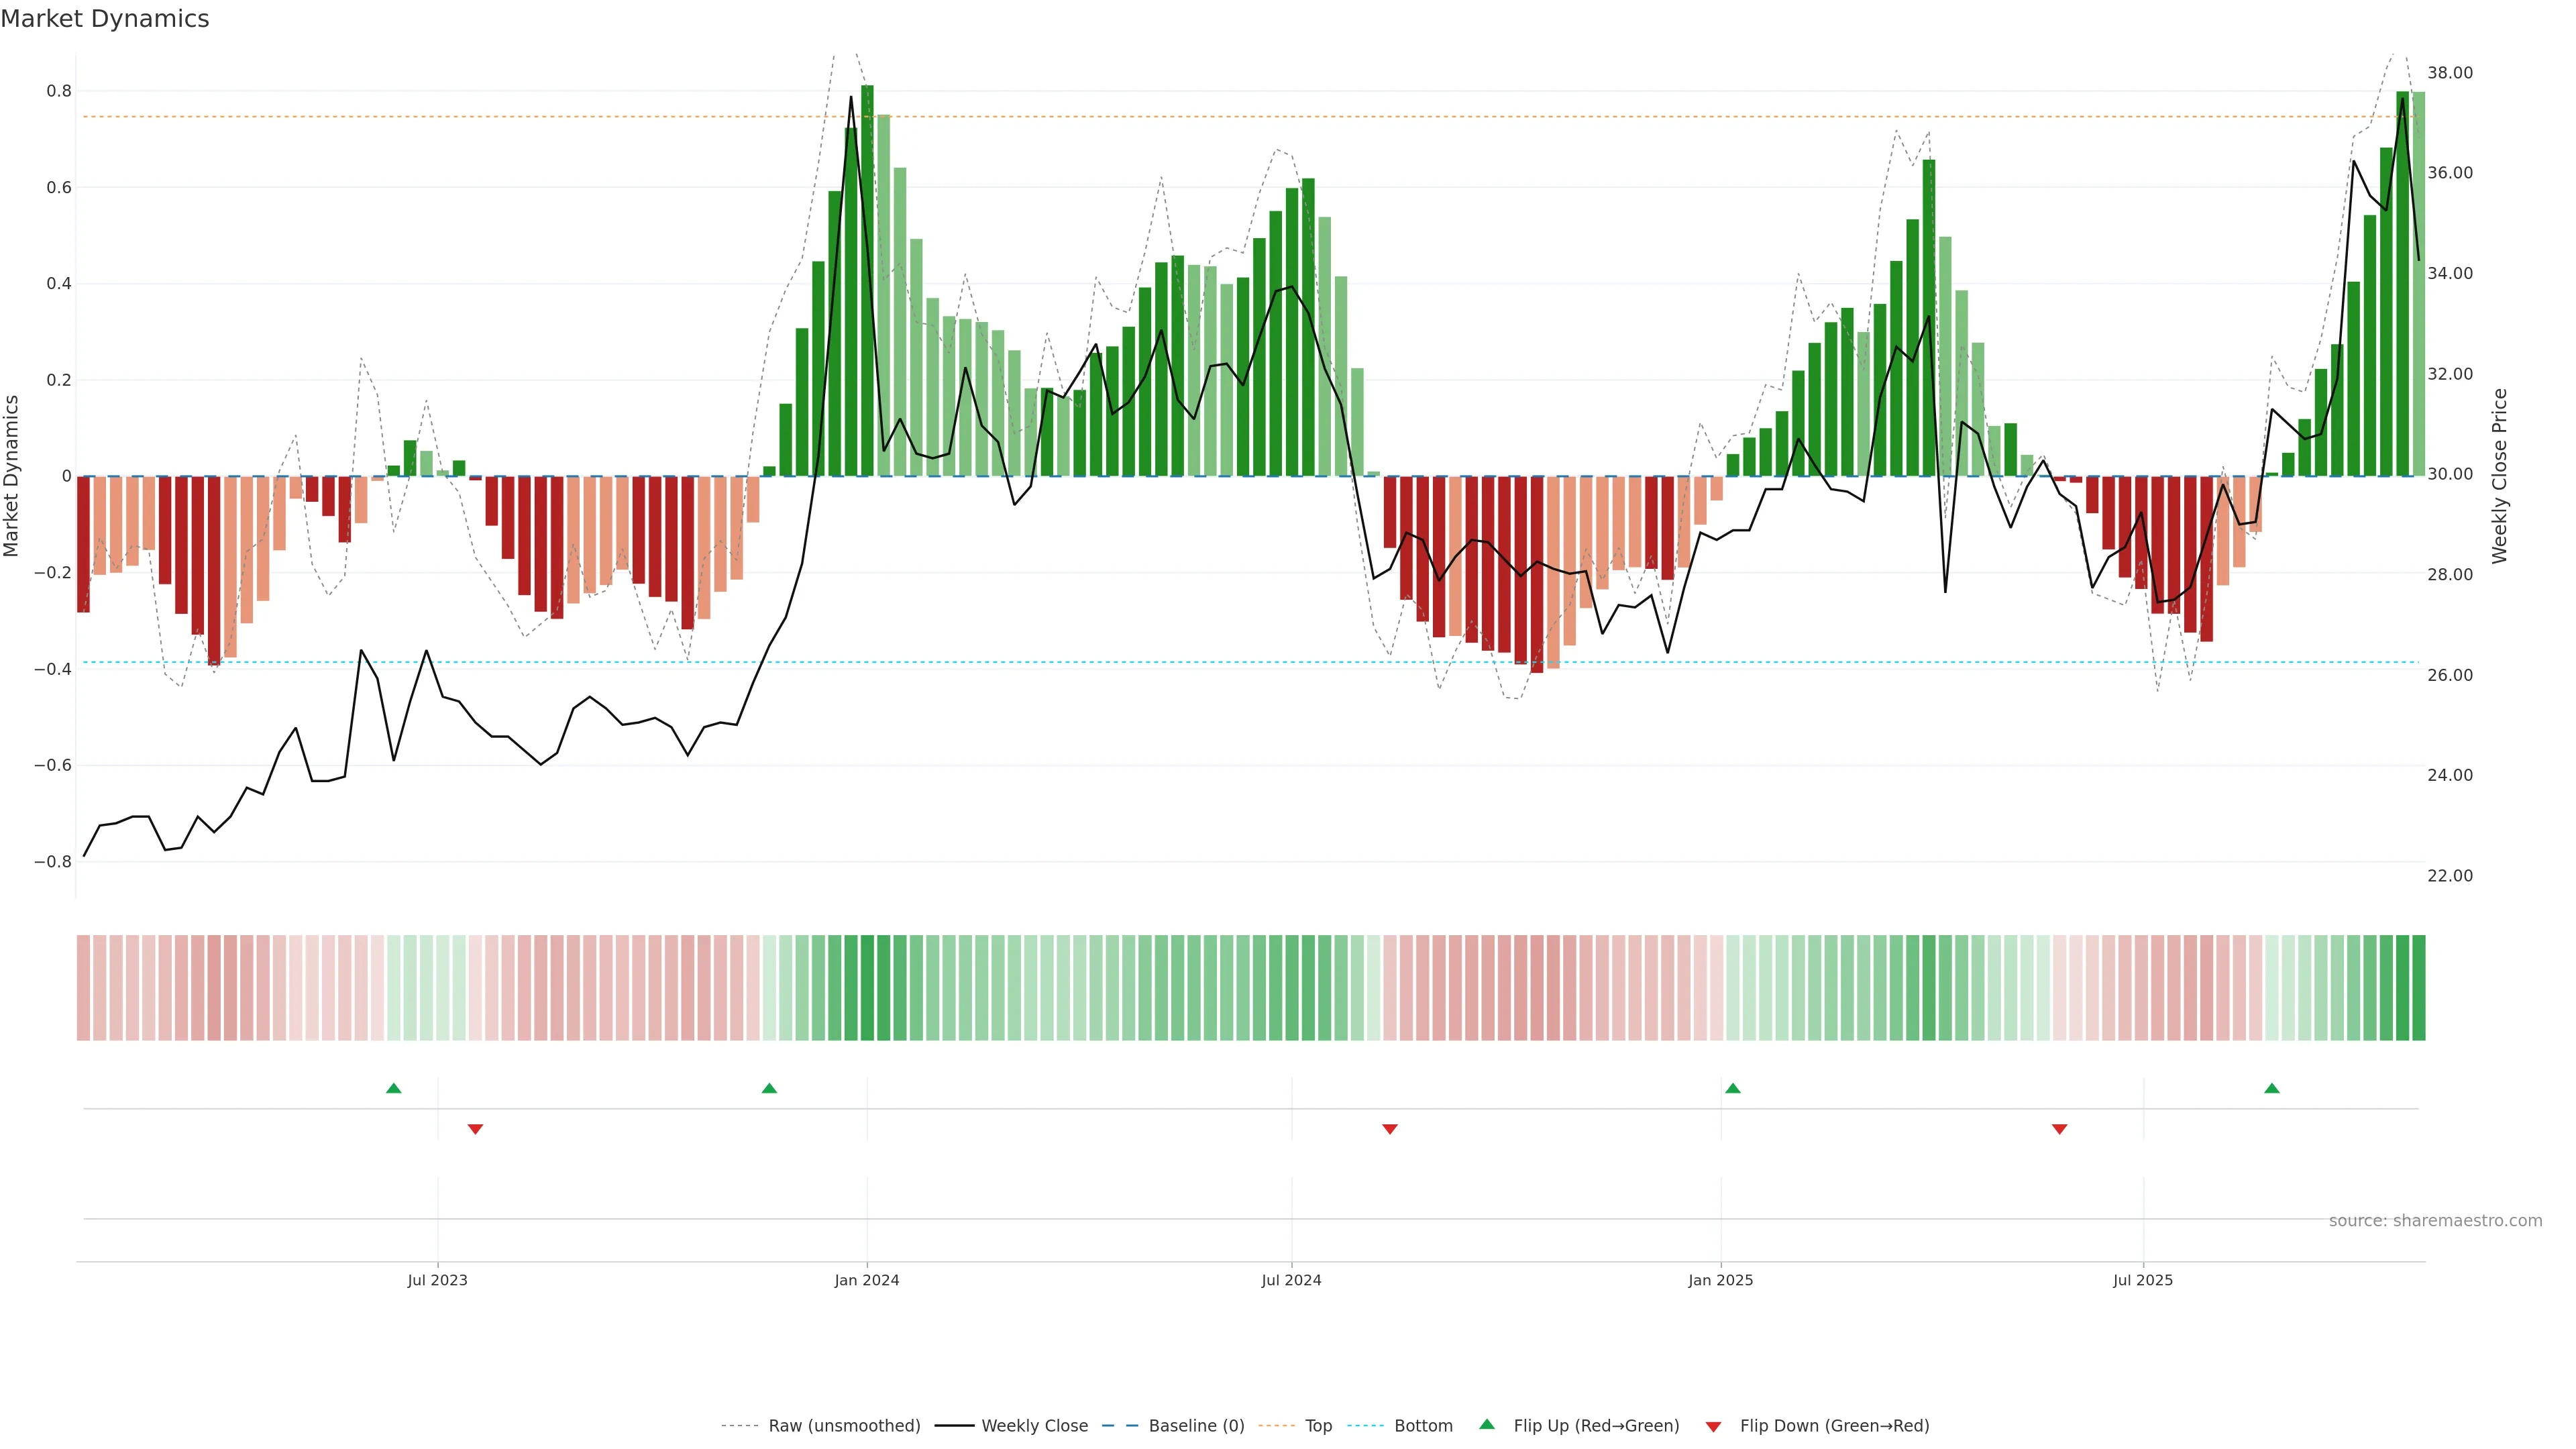This screenshot has width=2576, height=1449.
Task: Click the green flip-up triangle after Jul 2025
Action: (x=2272, y=1088)
